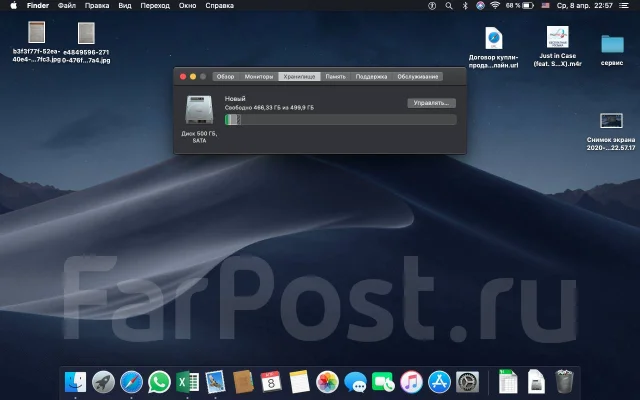Open the Wi-Fi status menu

(495, 6)
